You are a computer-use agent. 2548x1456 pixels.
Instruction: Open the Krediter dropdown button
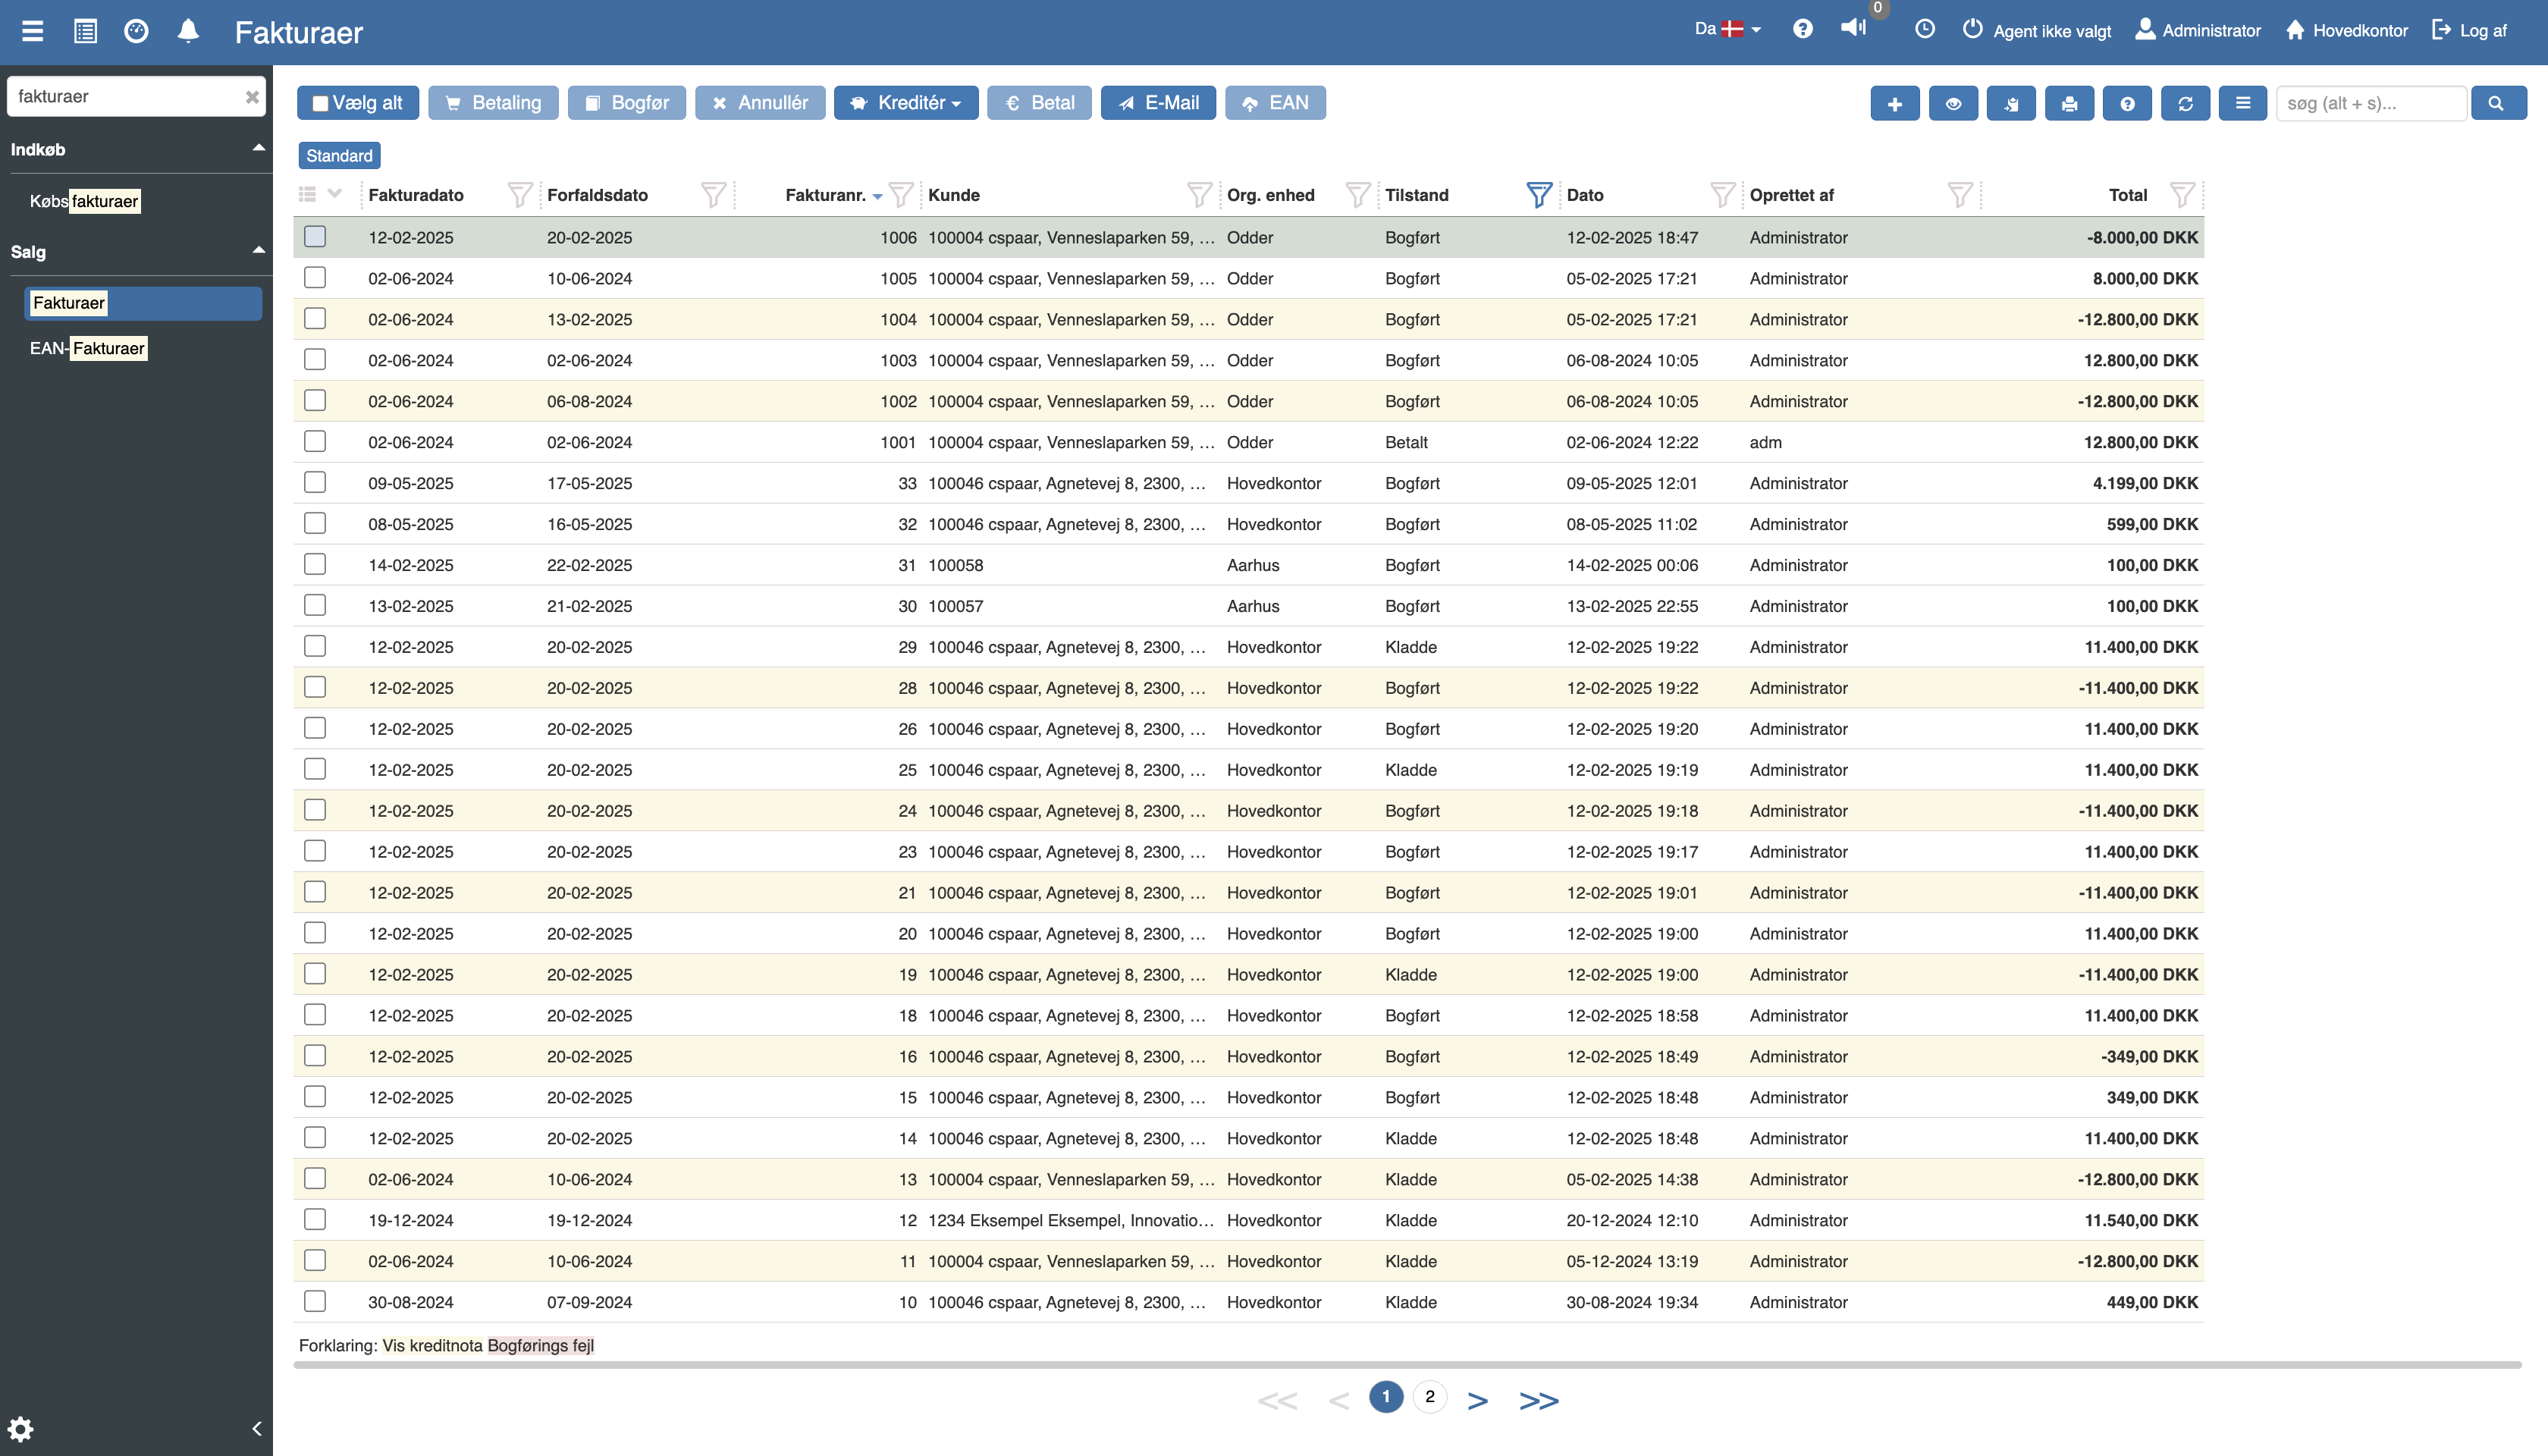(x=905, y=103)
